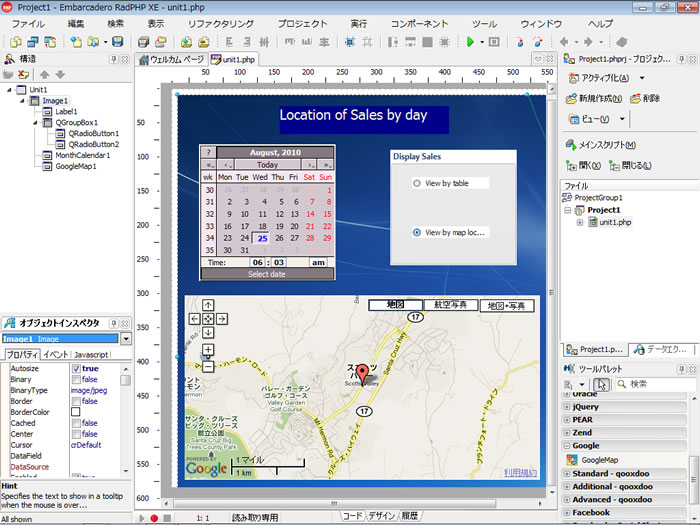Screen dimensions: 700x525
Task: Click the 新規作成 button in project panel
Action: (x=593, y=99)
